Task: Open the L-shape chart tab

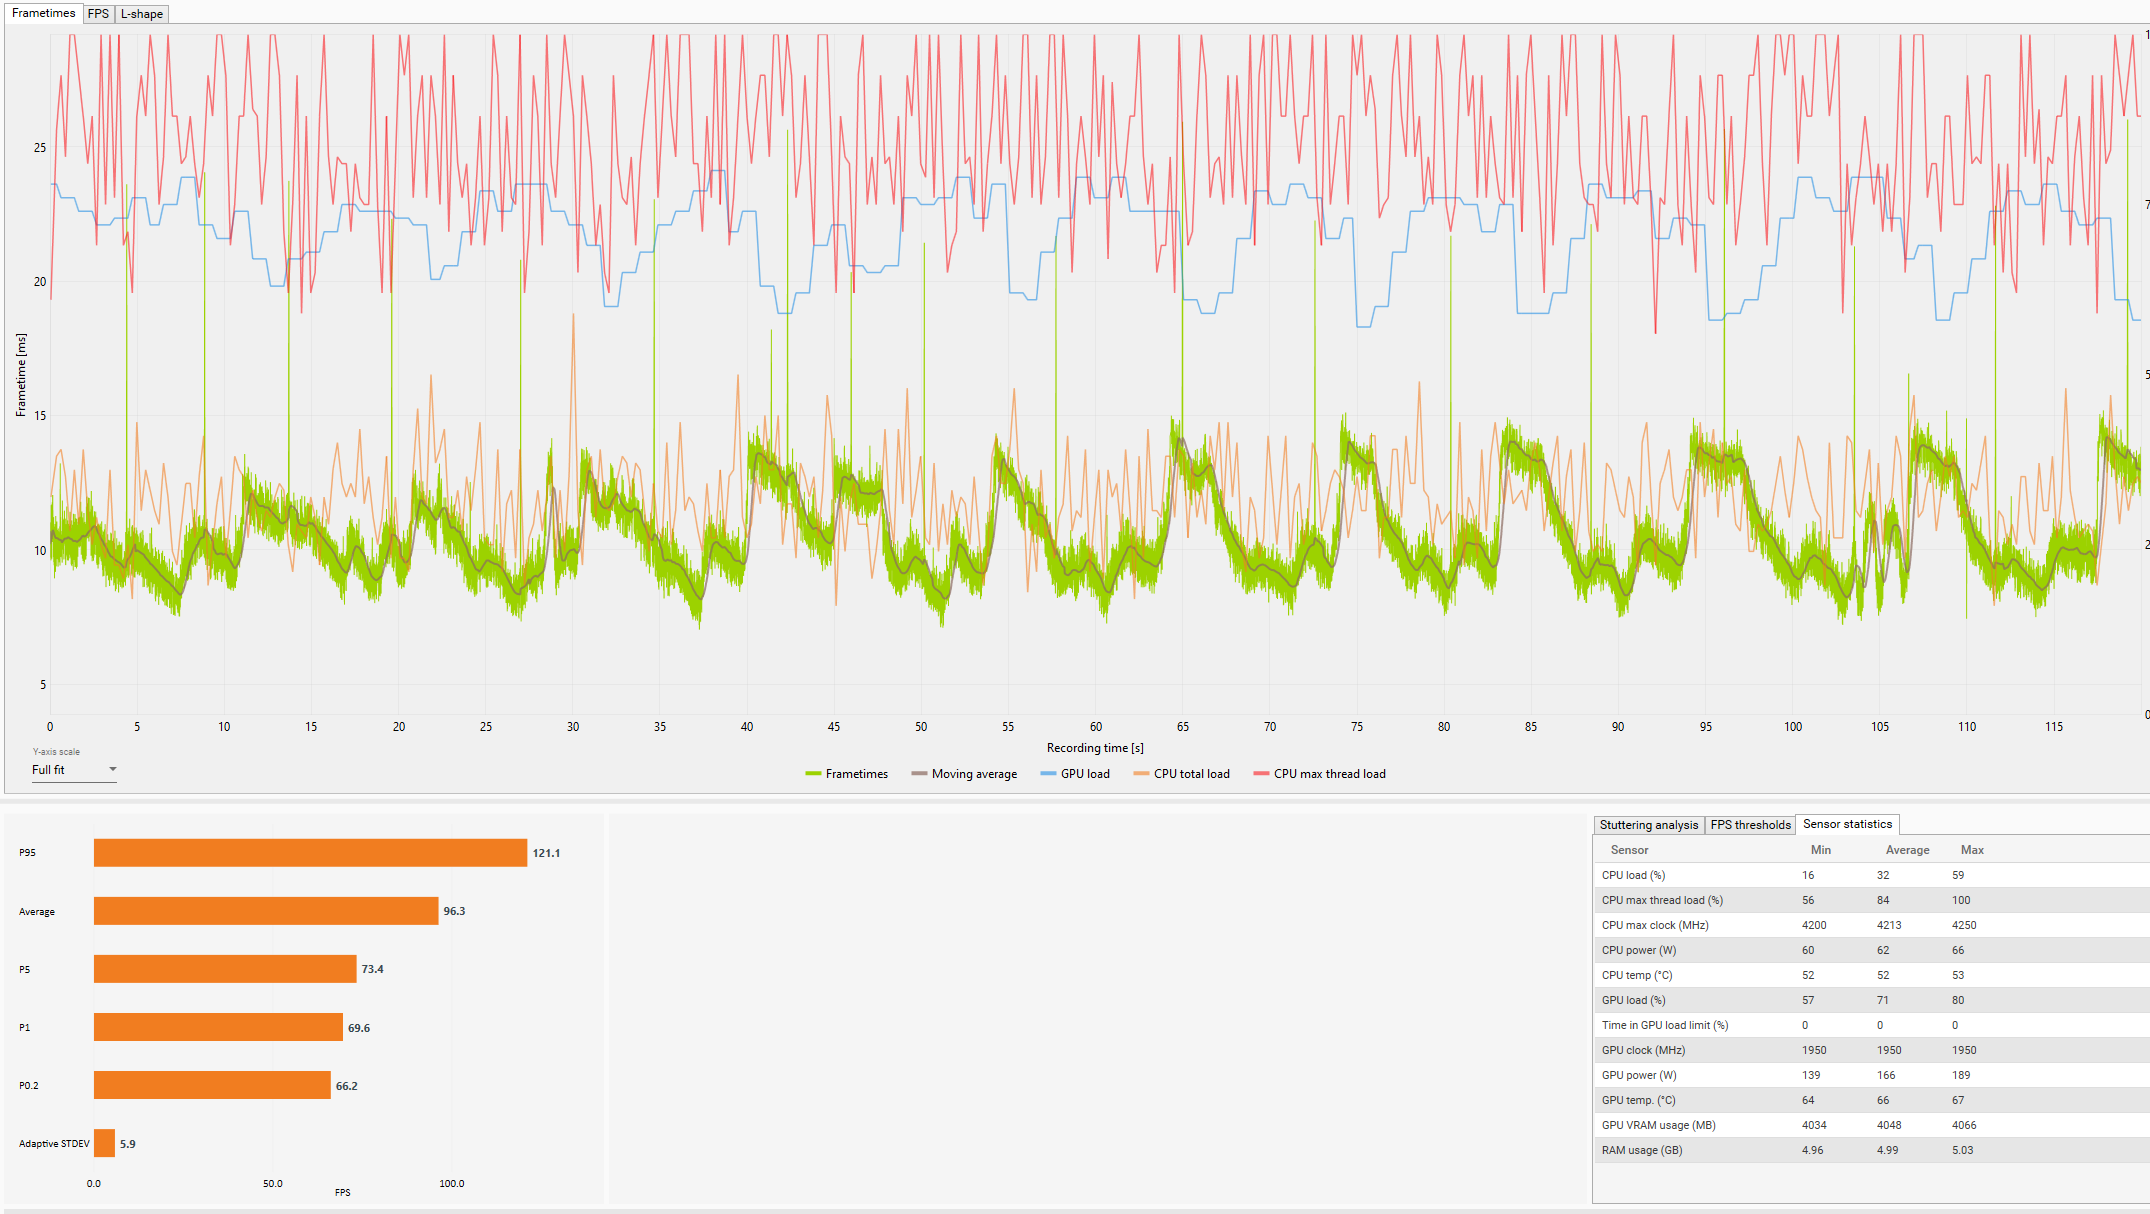Action: (141, 14)
